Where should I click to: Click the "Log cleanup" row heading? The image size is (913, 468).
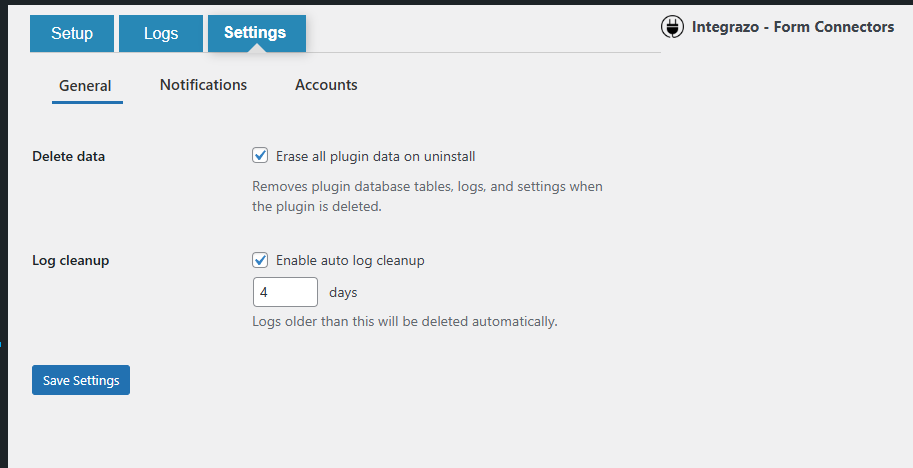coord(70,260)
